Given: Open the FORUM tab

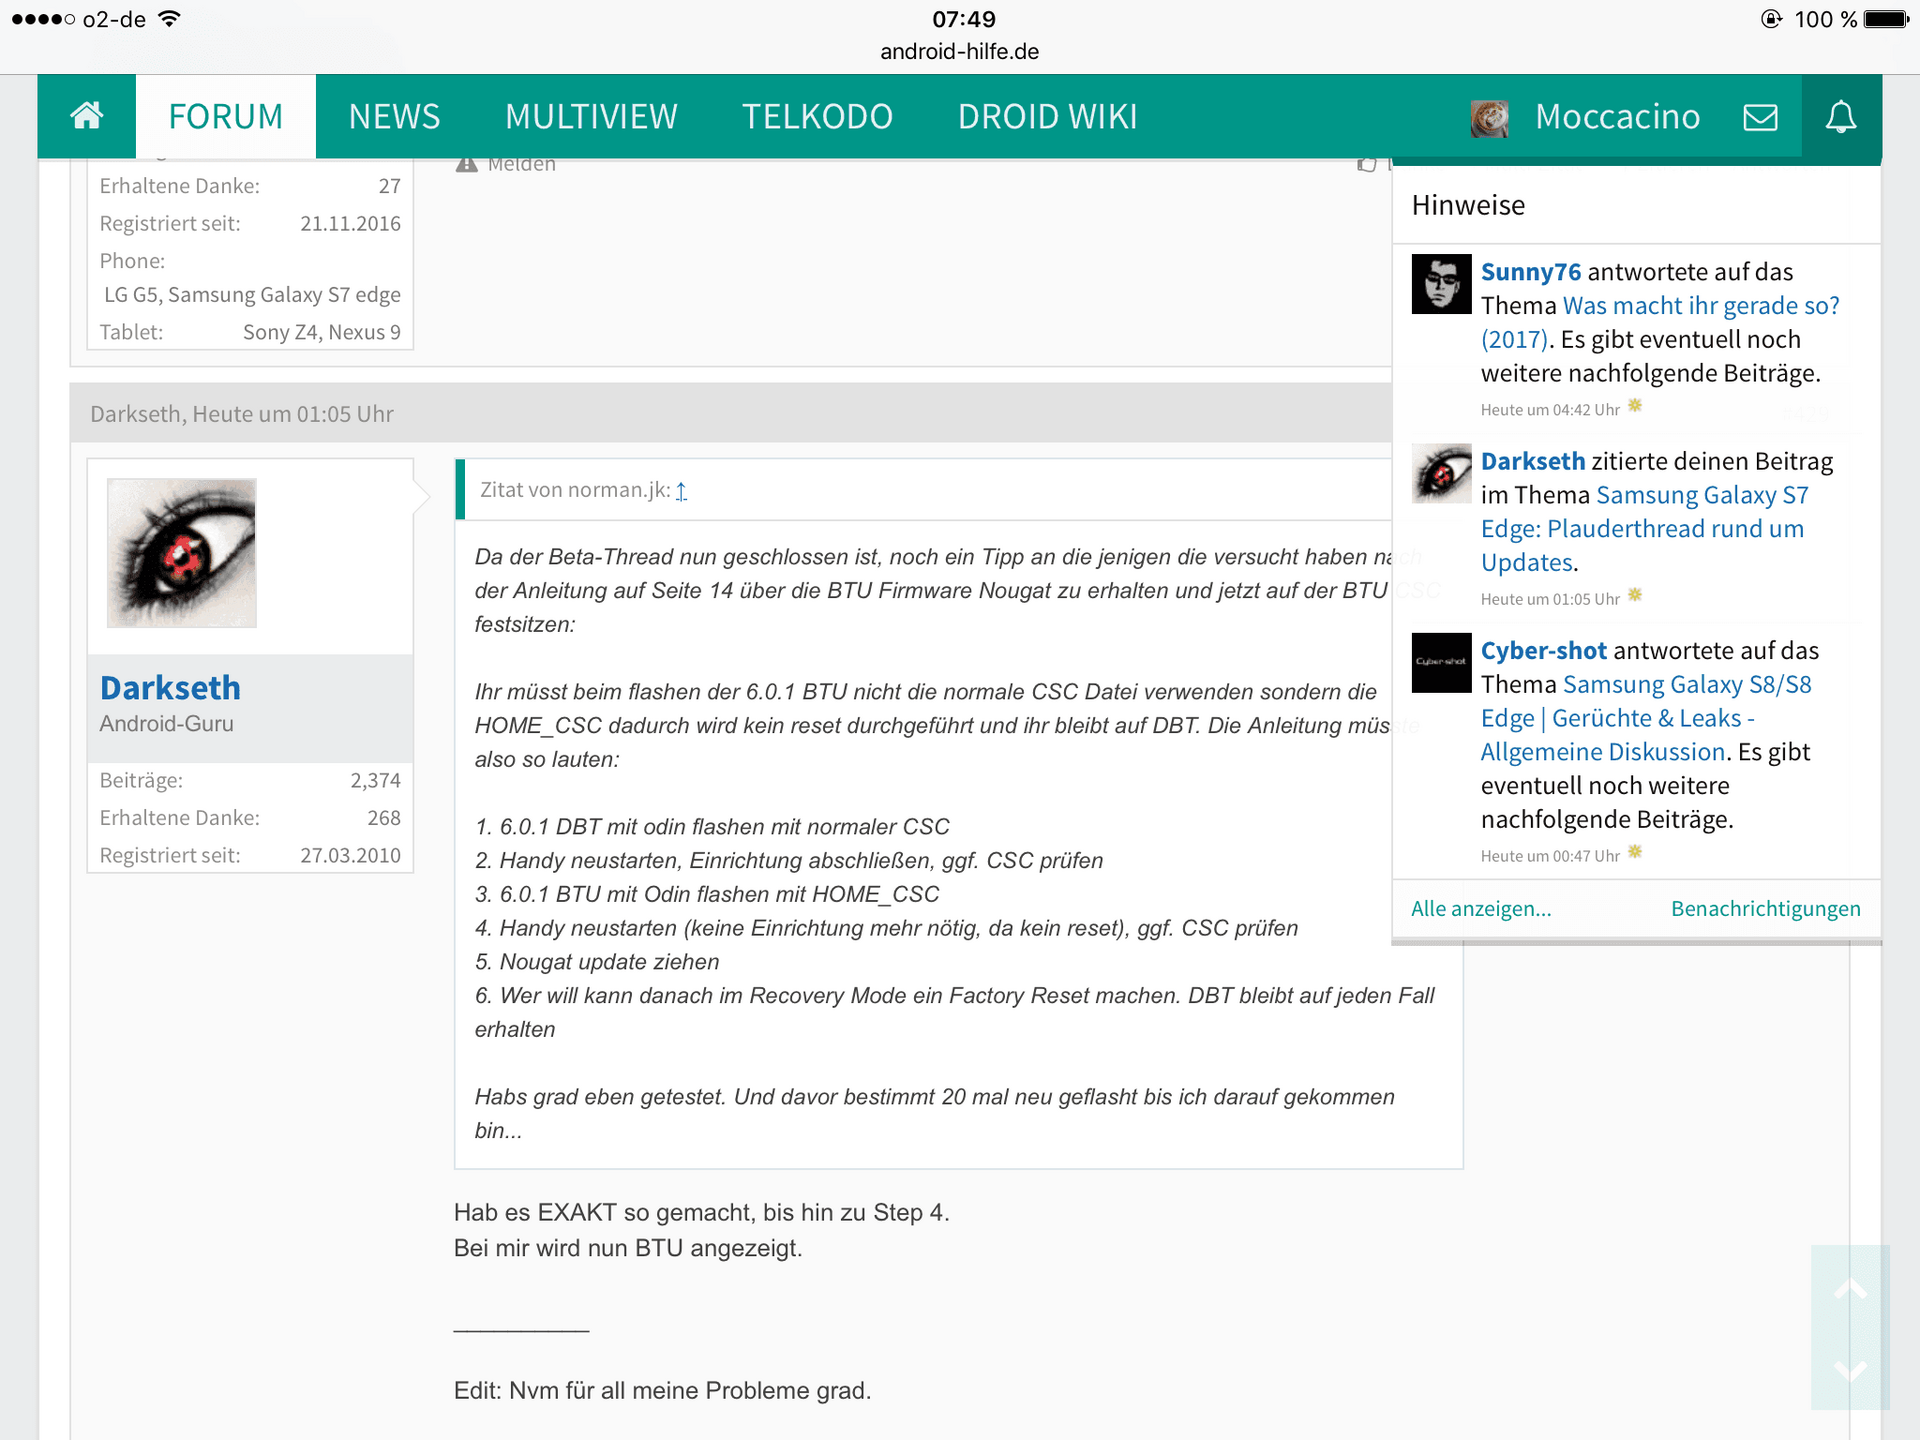Looking at the screenshot, I should point(225,117).
